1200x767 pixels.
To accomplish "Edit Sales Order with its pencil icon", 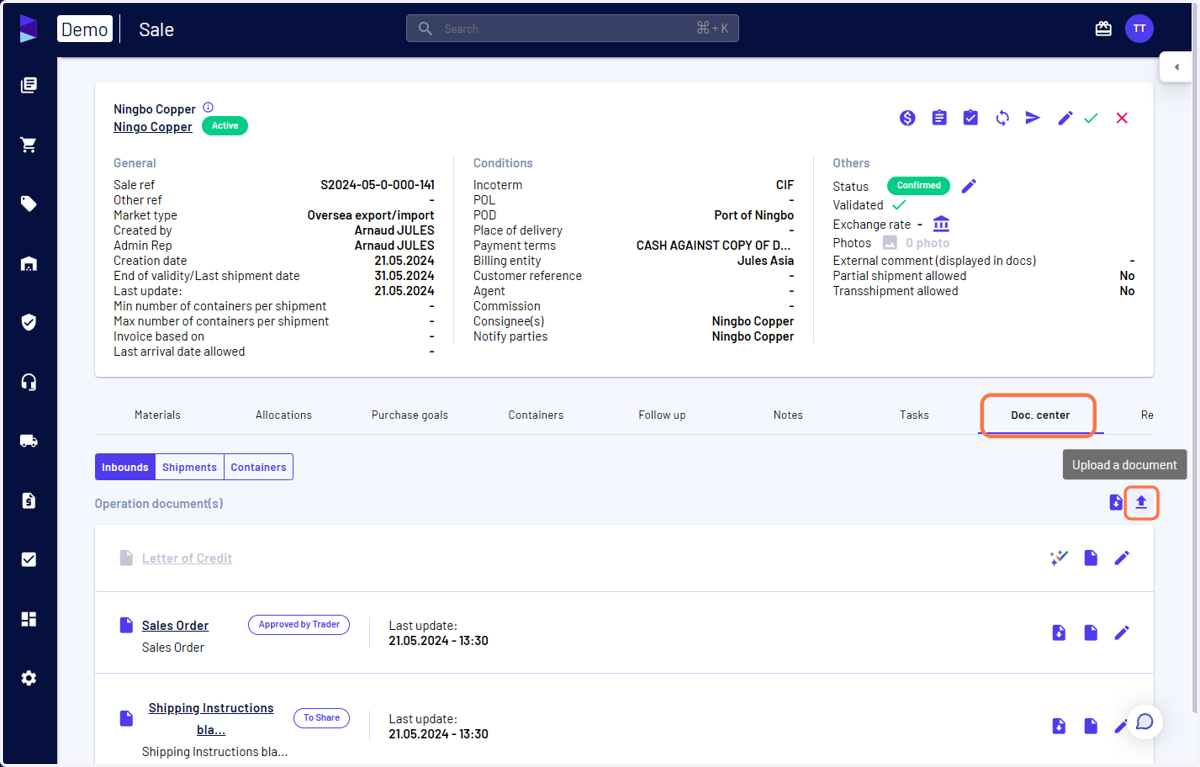I will [x=1122, y=632].
